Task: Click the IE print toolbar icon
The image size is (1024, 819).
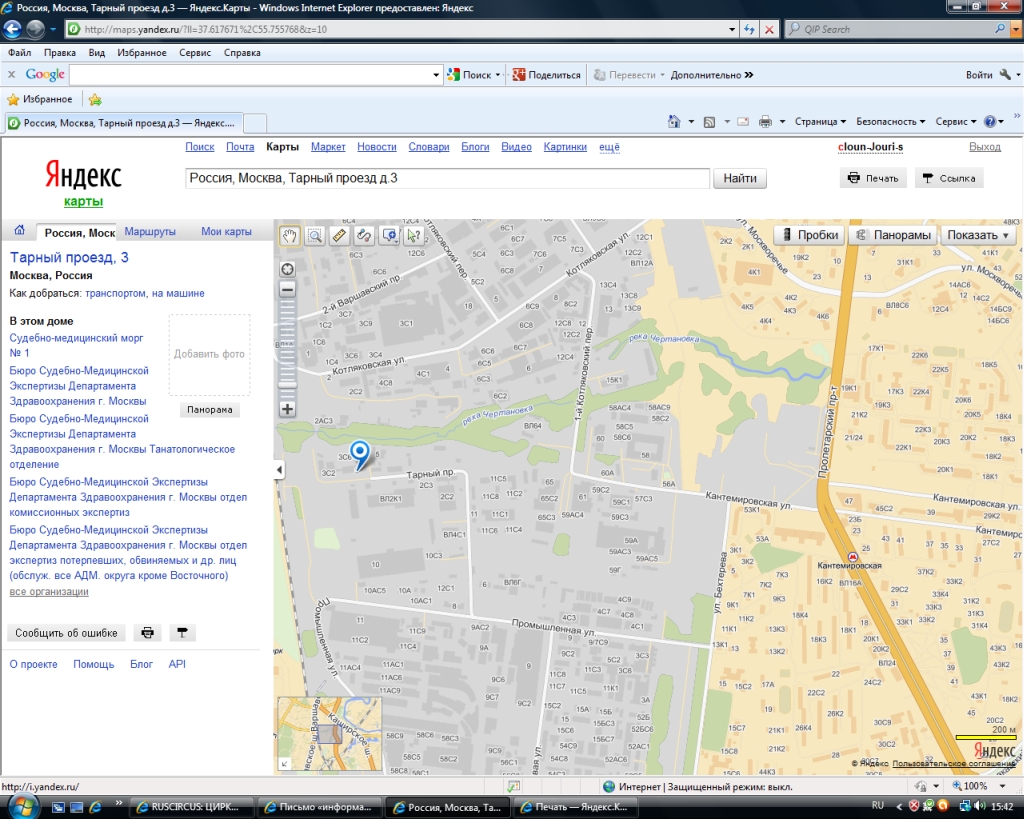Action: point(765,121)
